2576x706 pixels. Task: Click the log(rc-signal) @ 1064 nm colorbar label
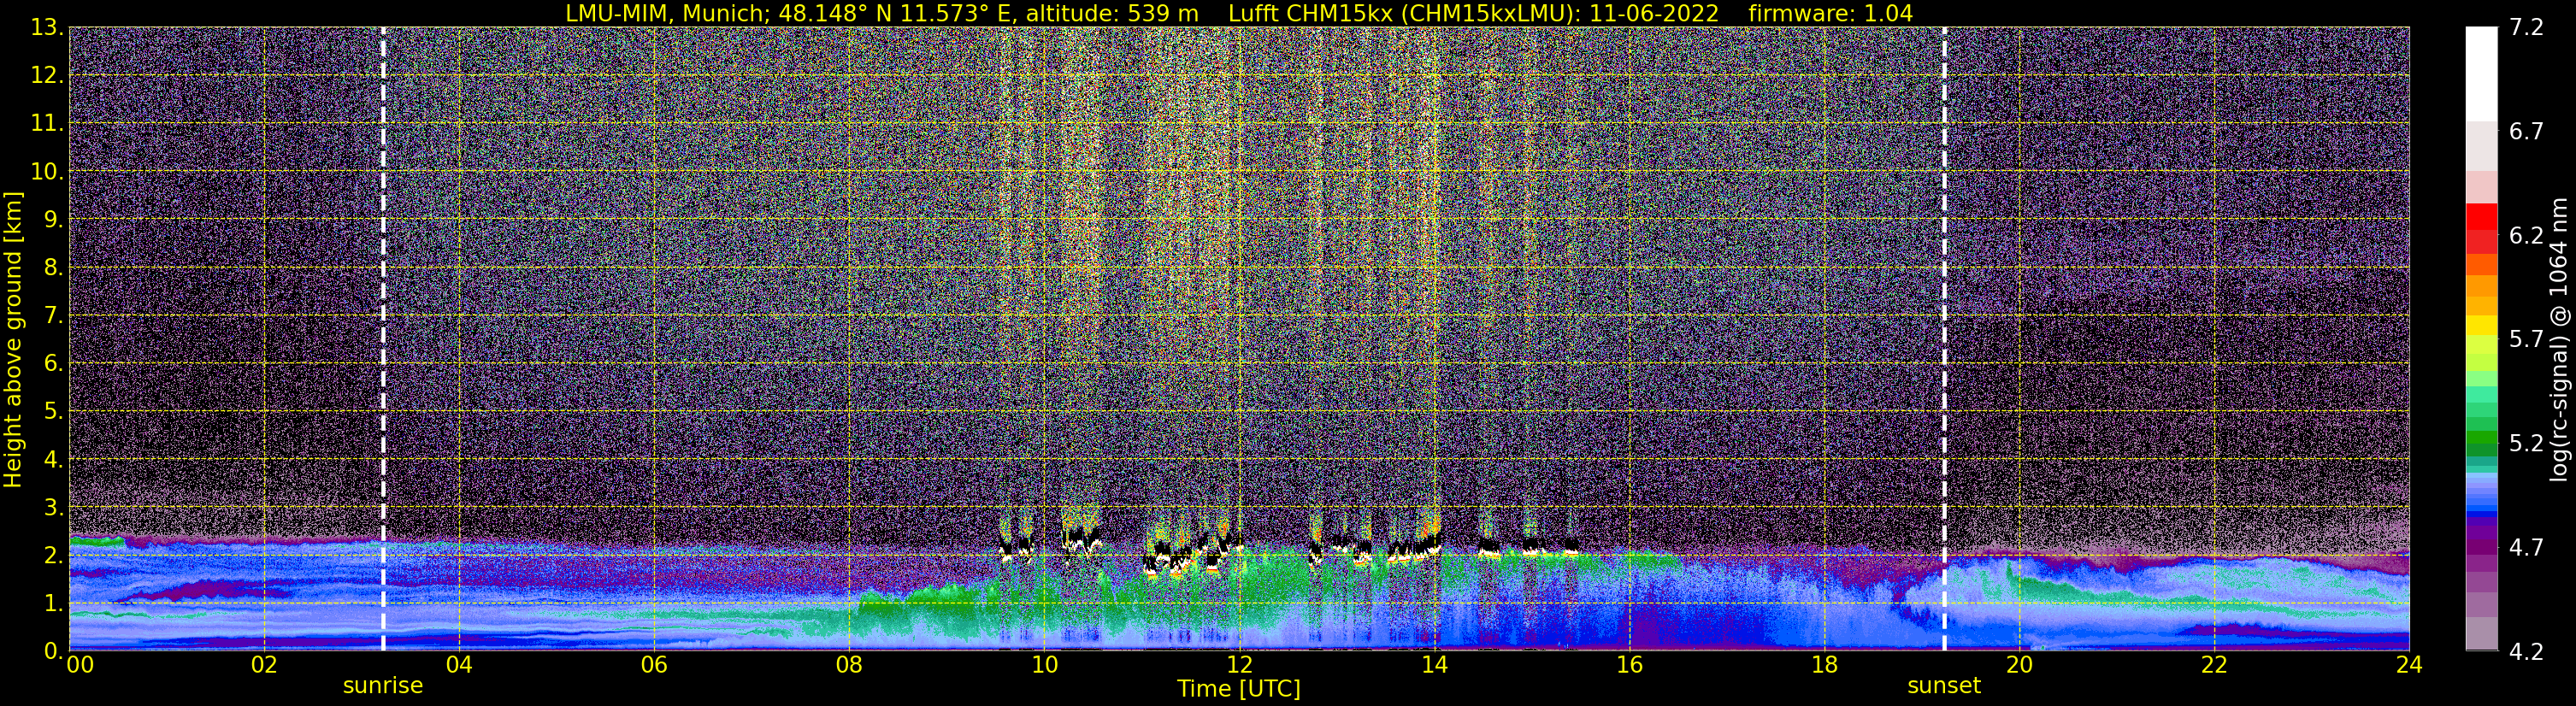point(2559,339)
